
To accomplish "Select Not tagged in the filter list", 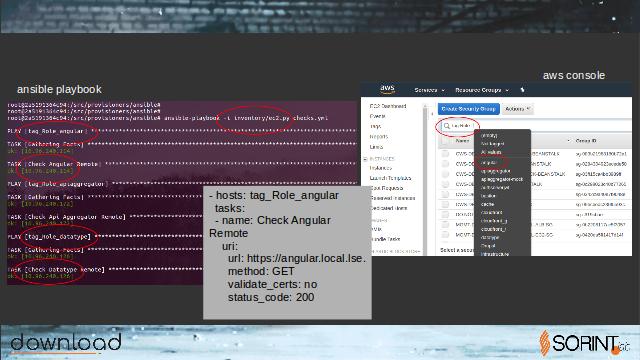I will [x=492, y=144].
